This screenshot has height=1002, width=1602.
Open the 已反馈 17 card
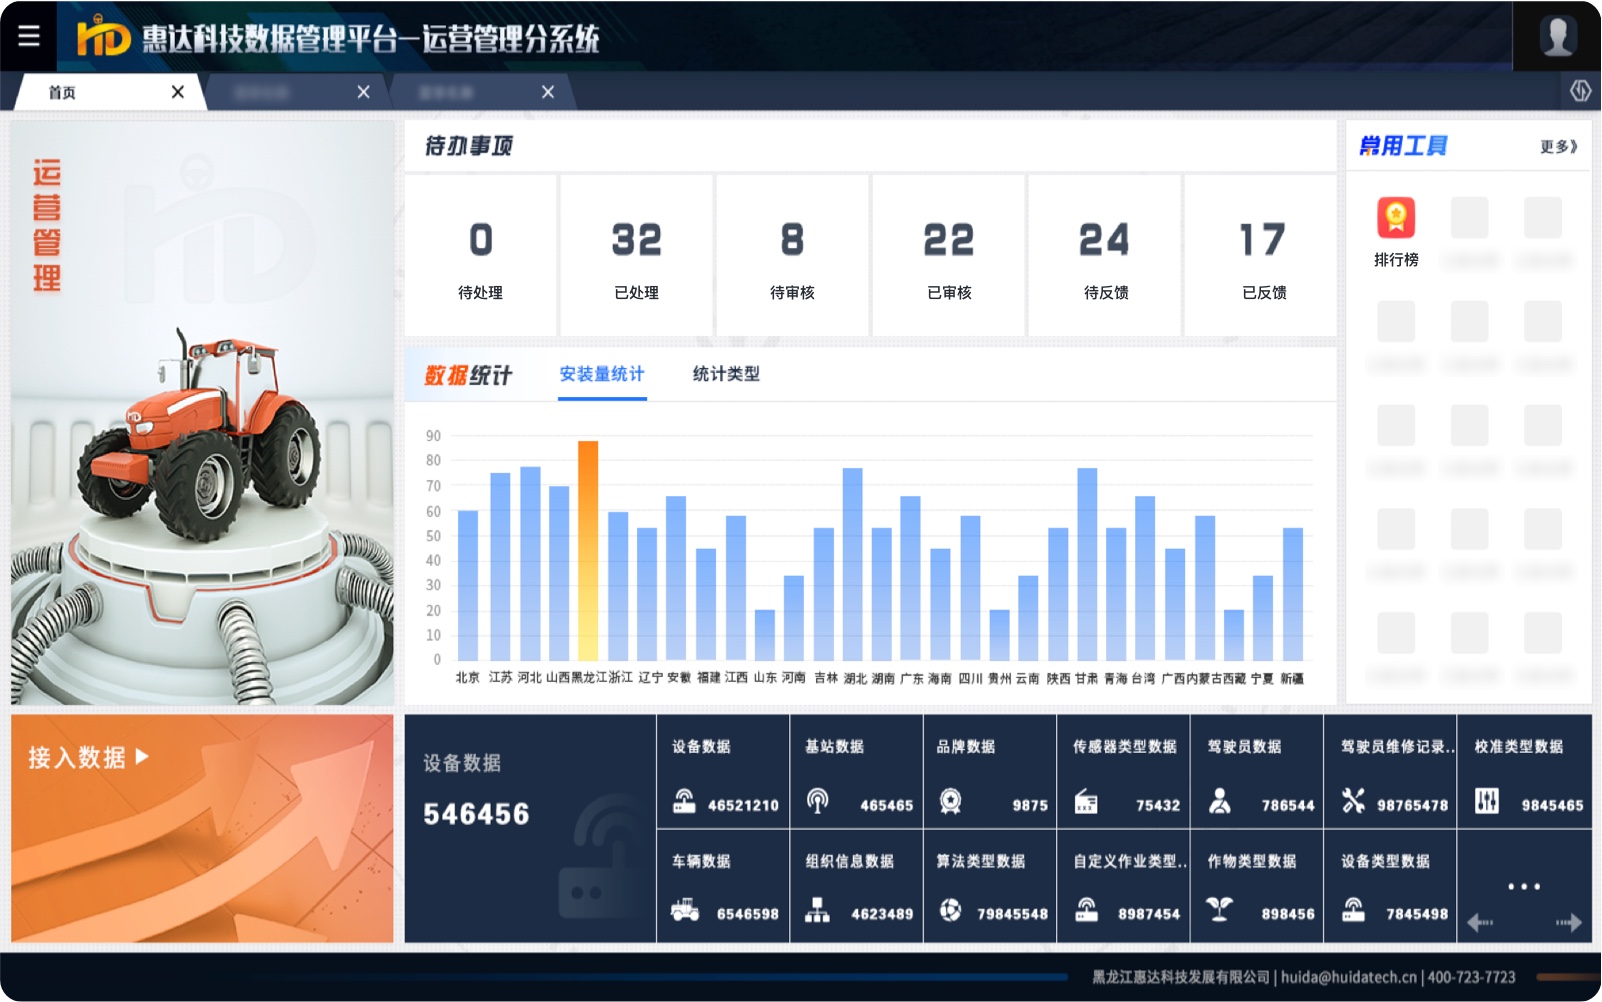(x=1261, y=256)
